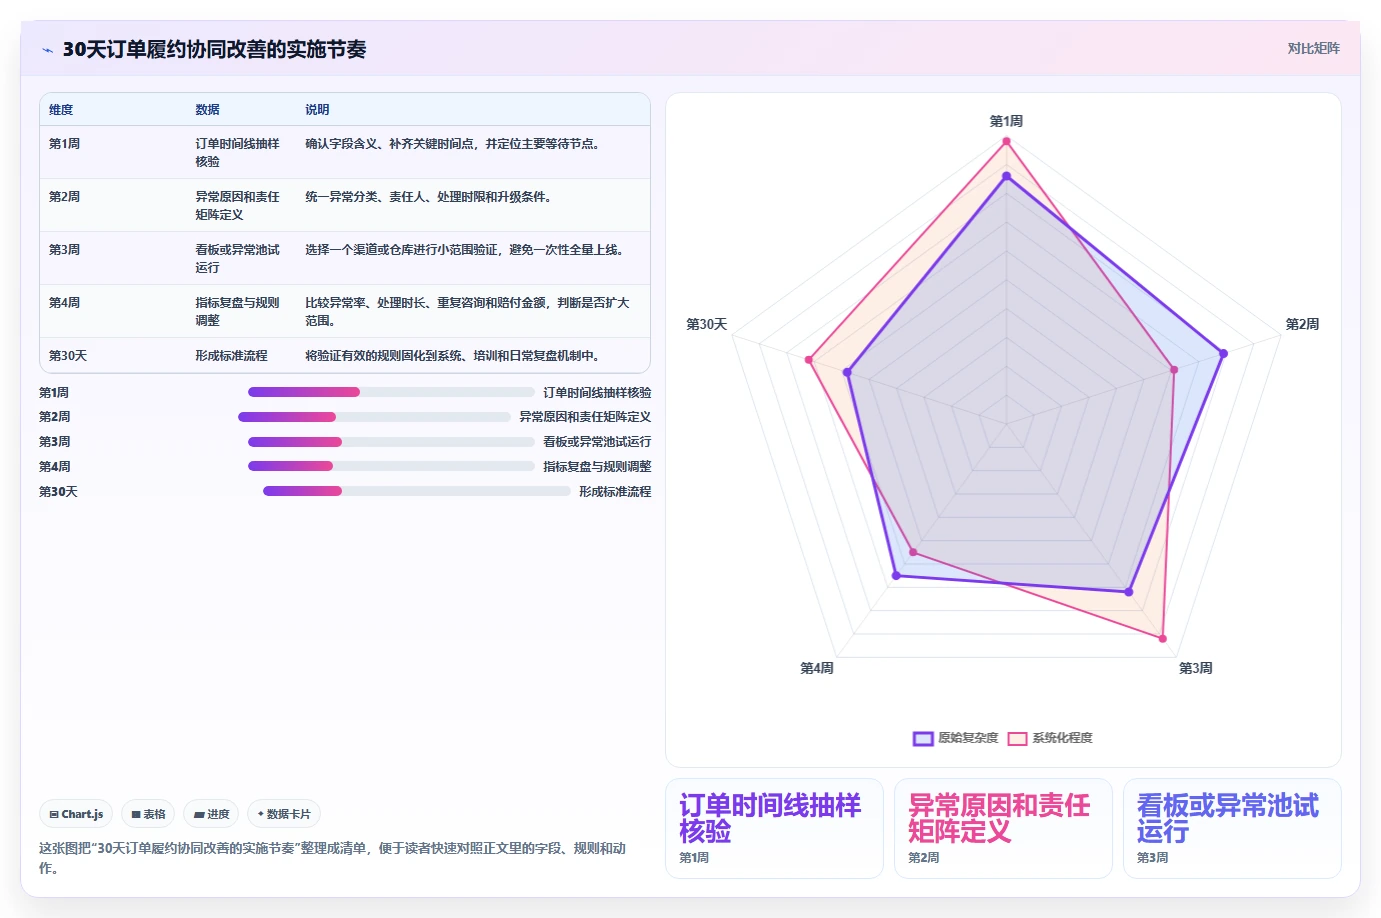
Task: Click the pink data point on 第4周 axis
Action: (x=913, y=552)
